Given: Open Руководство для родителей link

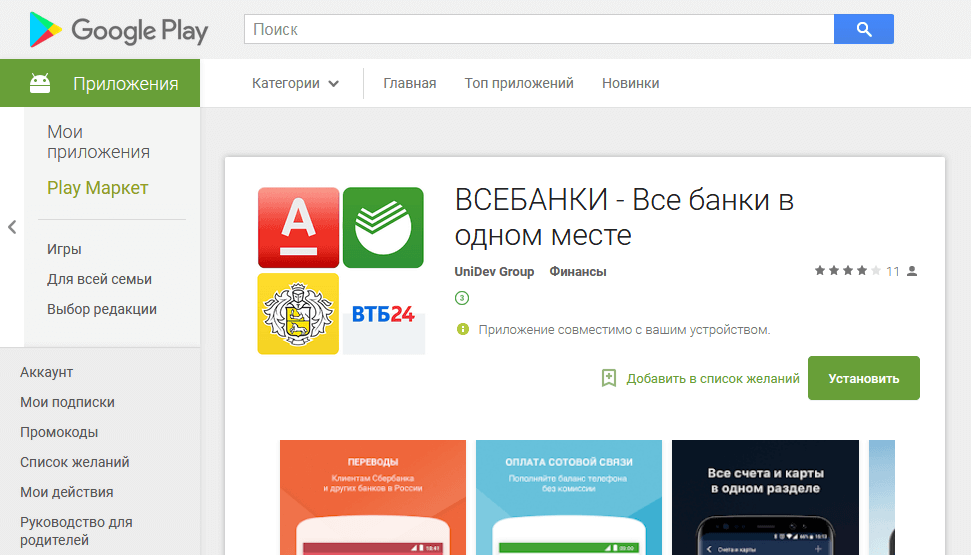Looking at the screenshot, I should point(76,531).
